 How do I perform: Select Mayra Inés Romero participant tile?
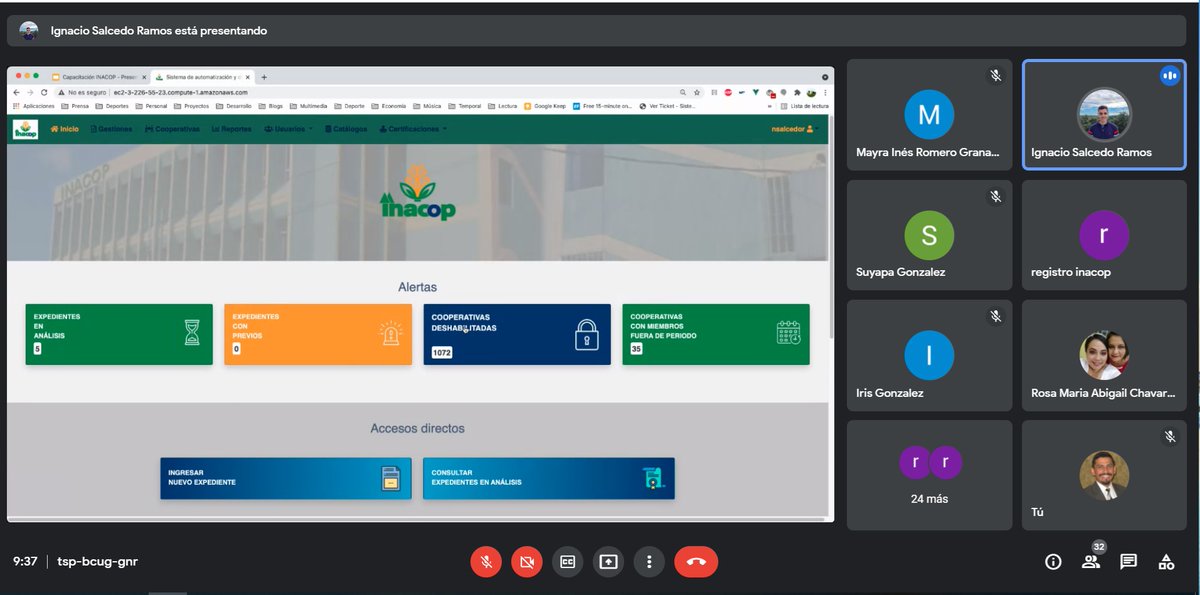pyautogui.click(x=929, y=115)
